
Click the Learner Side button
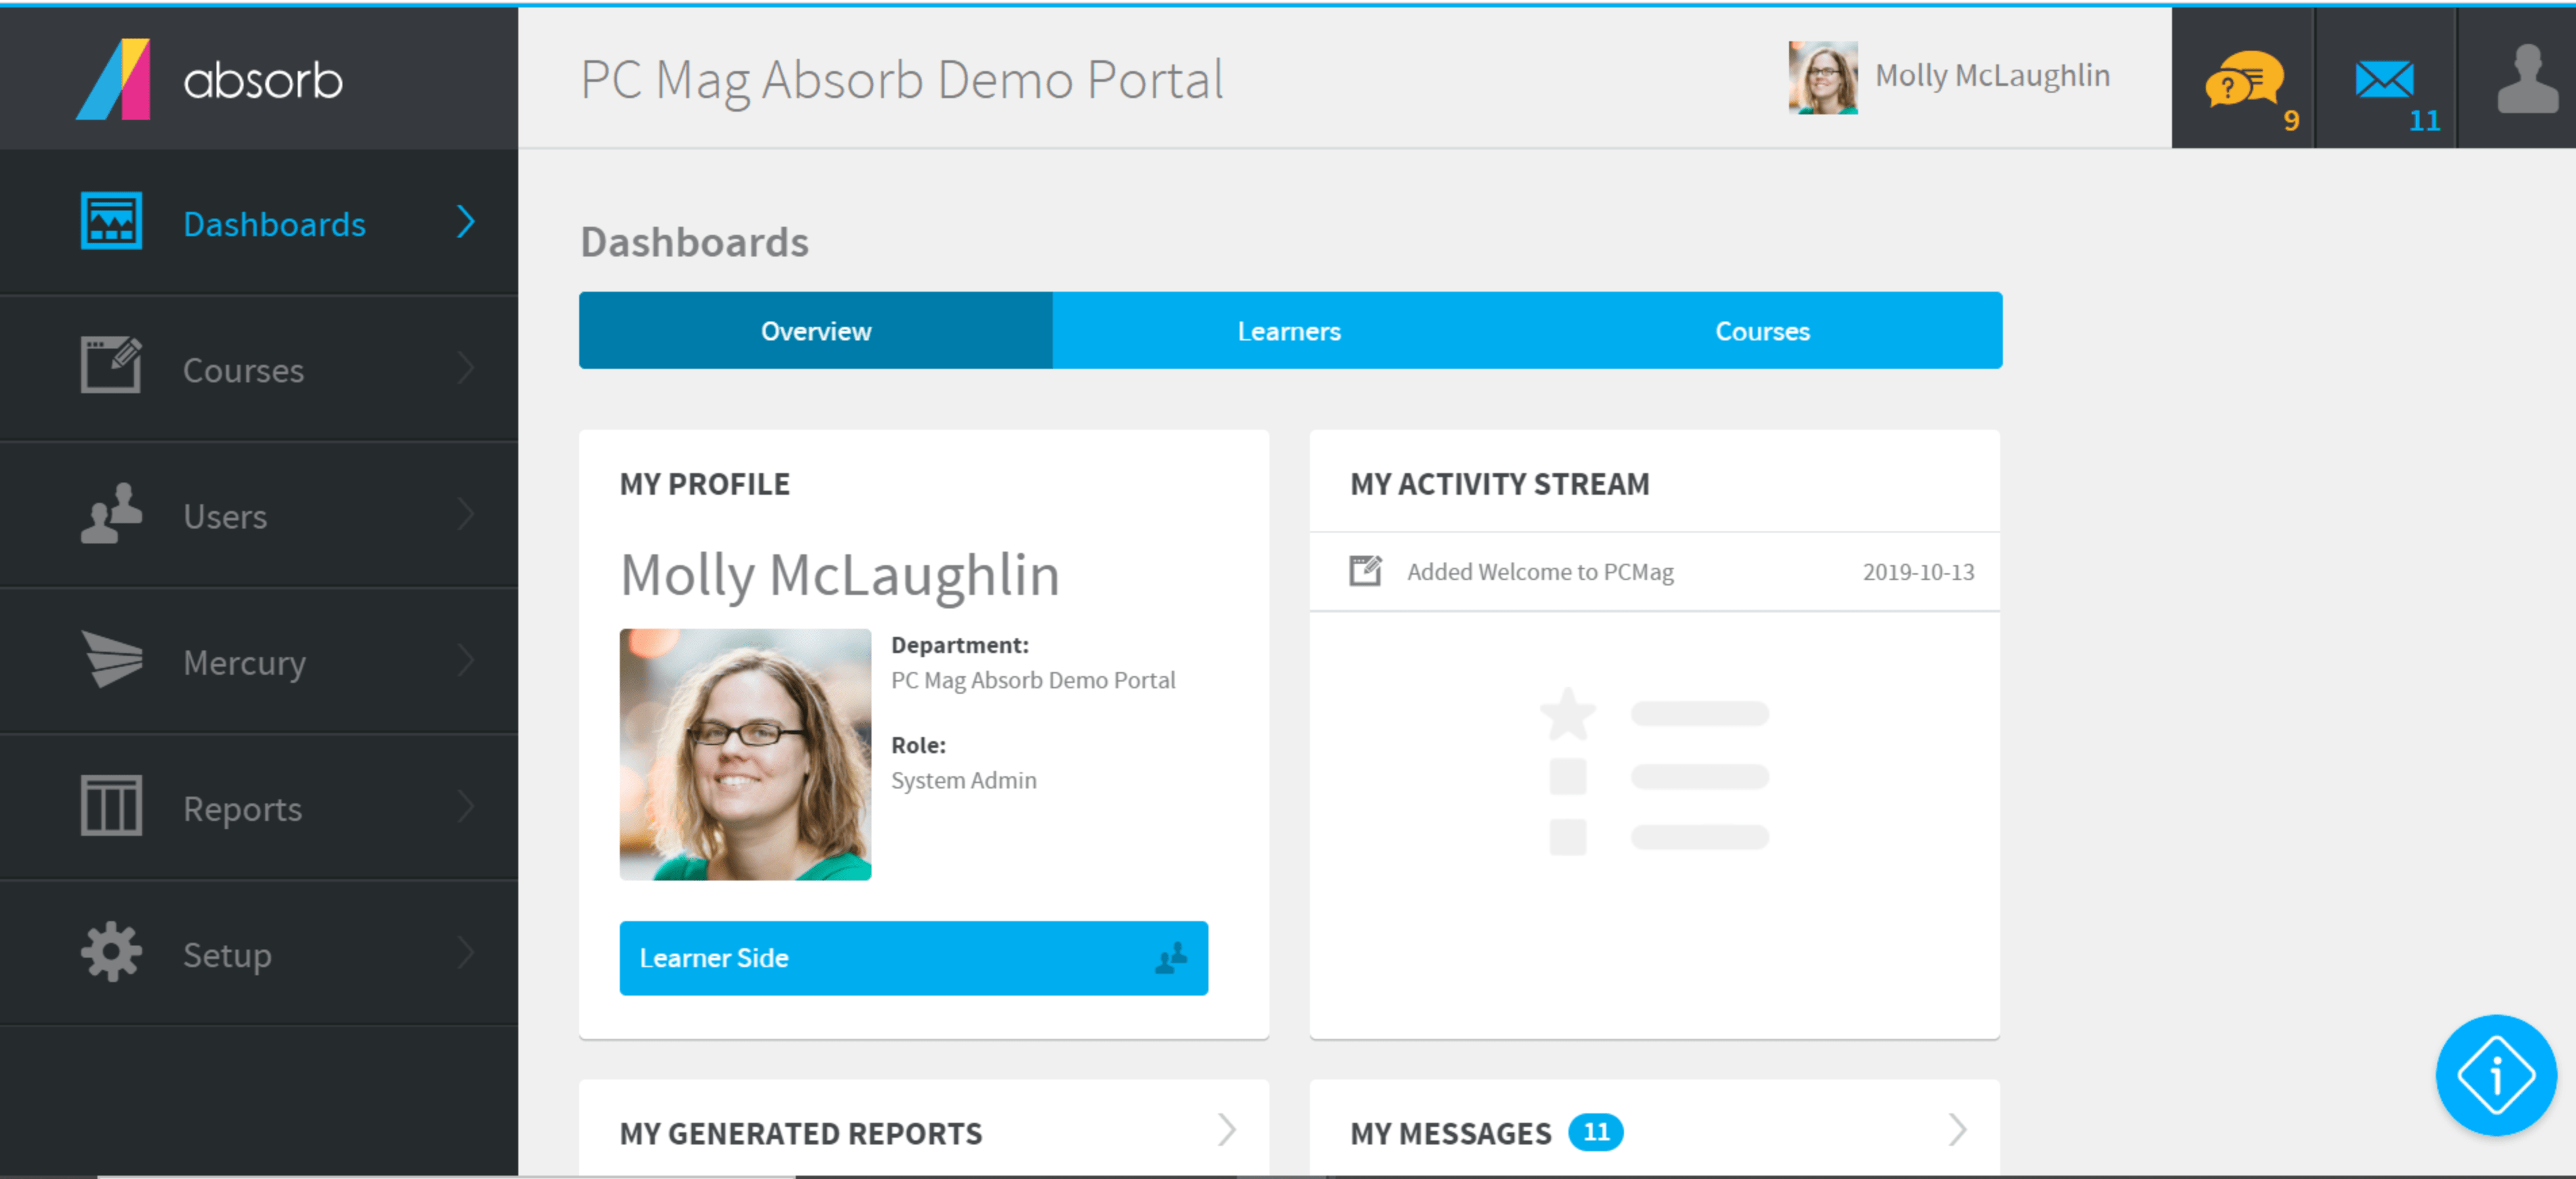pyautogui.click(x=913, y=958)
